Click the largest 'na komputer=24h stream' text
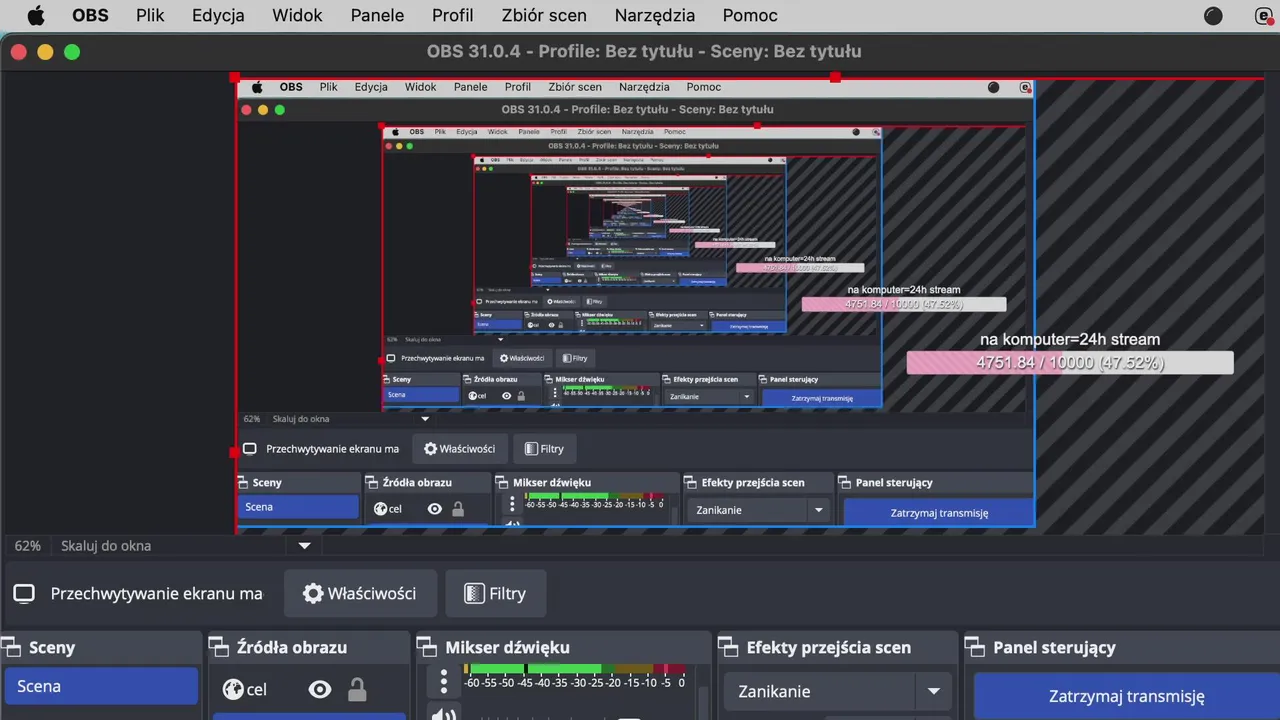Viewport: 1280px width, 720px height. 1070,339
